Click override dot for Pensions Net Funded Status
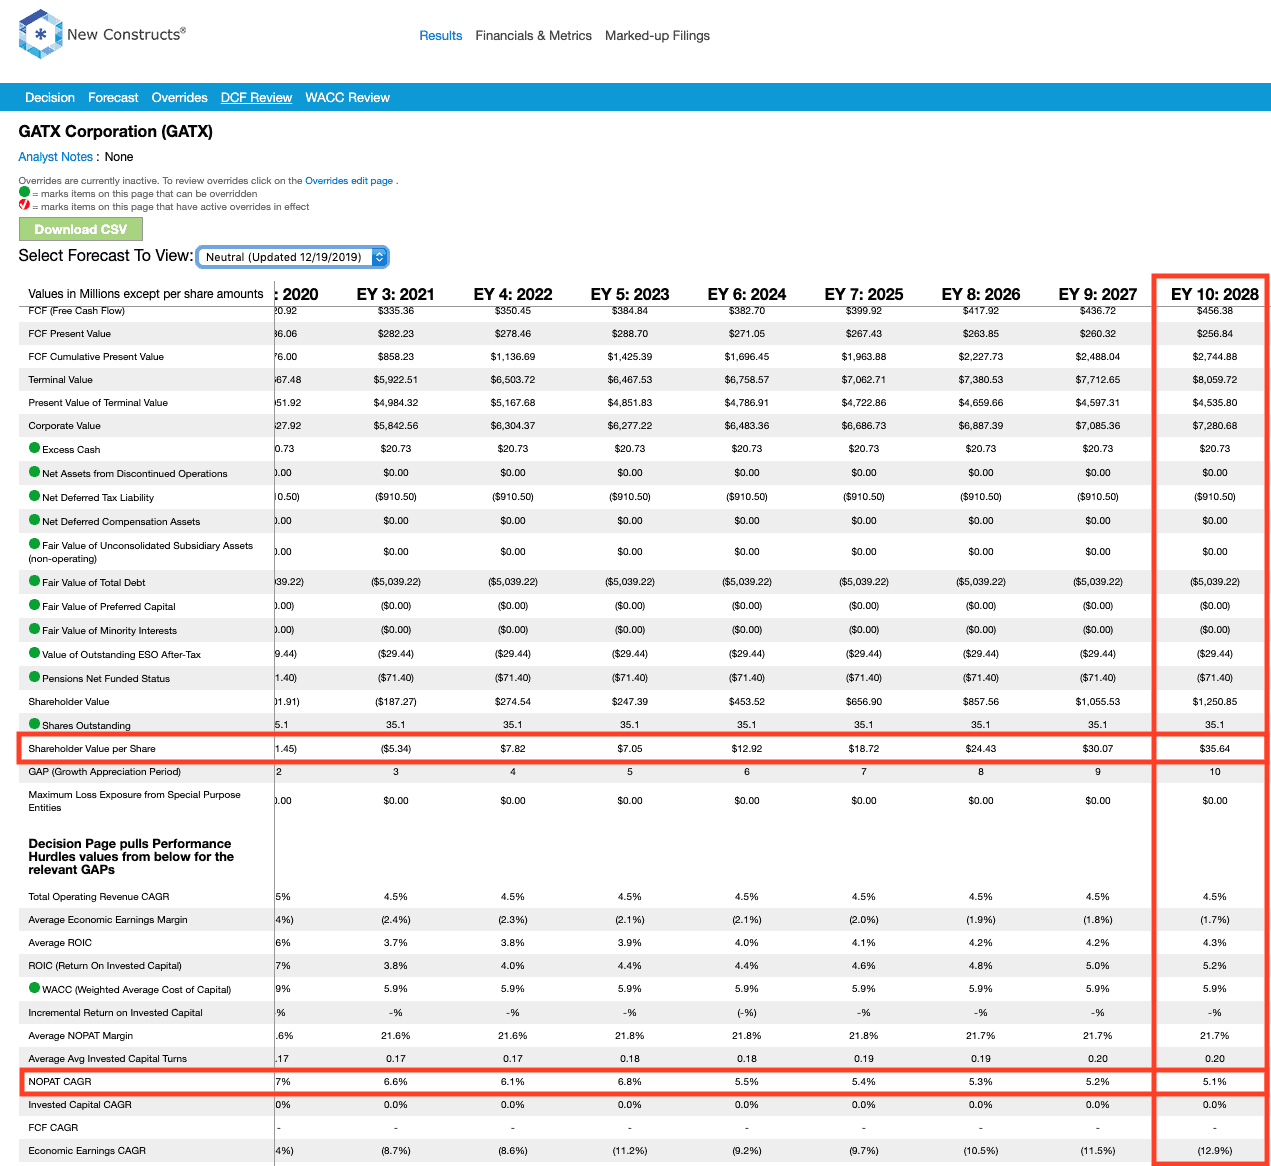 (34, 677)
